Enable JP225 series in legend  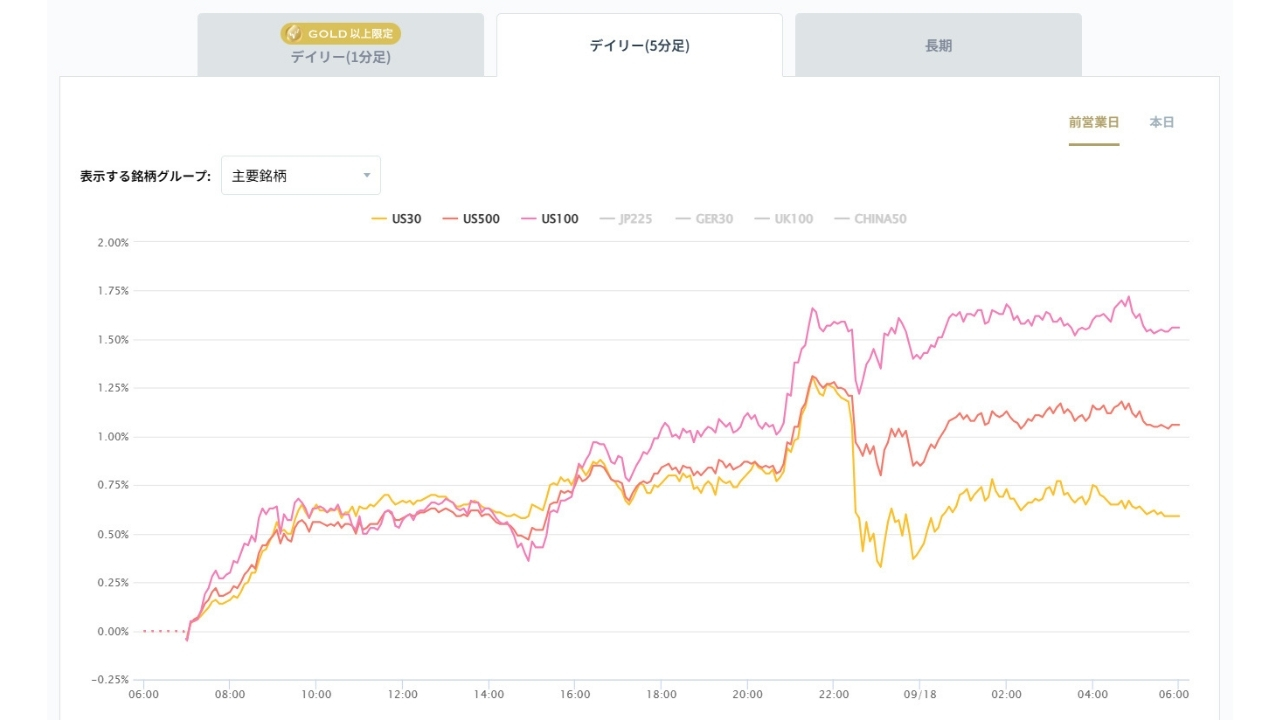[625, 219]
